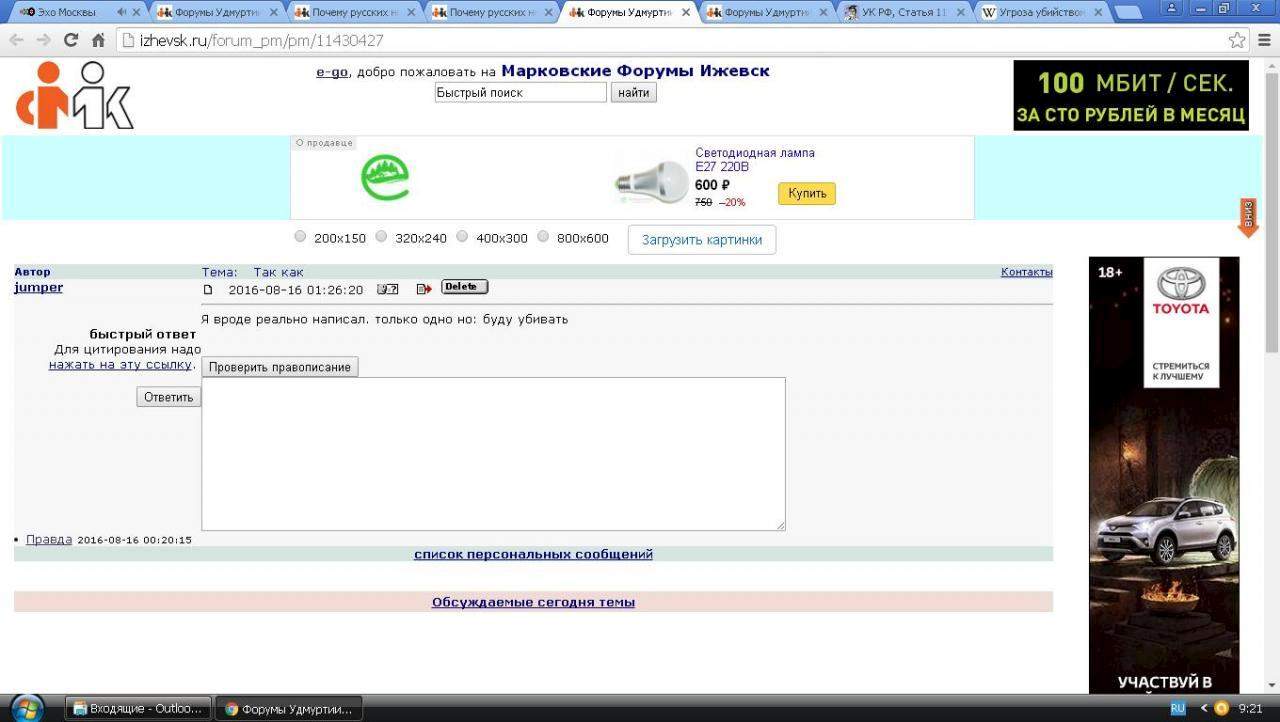Screen dimensions: 1280x722
Task: Open the Windows Start menu
Action: (27, 708)
